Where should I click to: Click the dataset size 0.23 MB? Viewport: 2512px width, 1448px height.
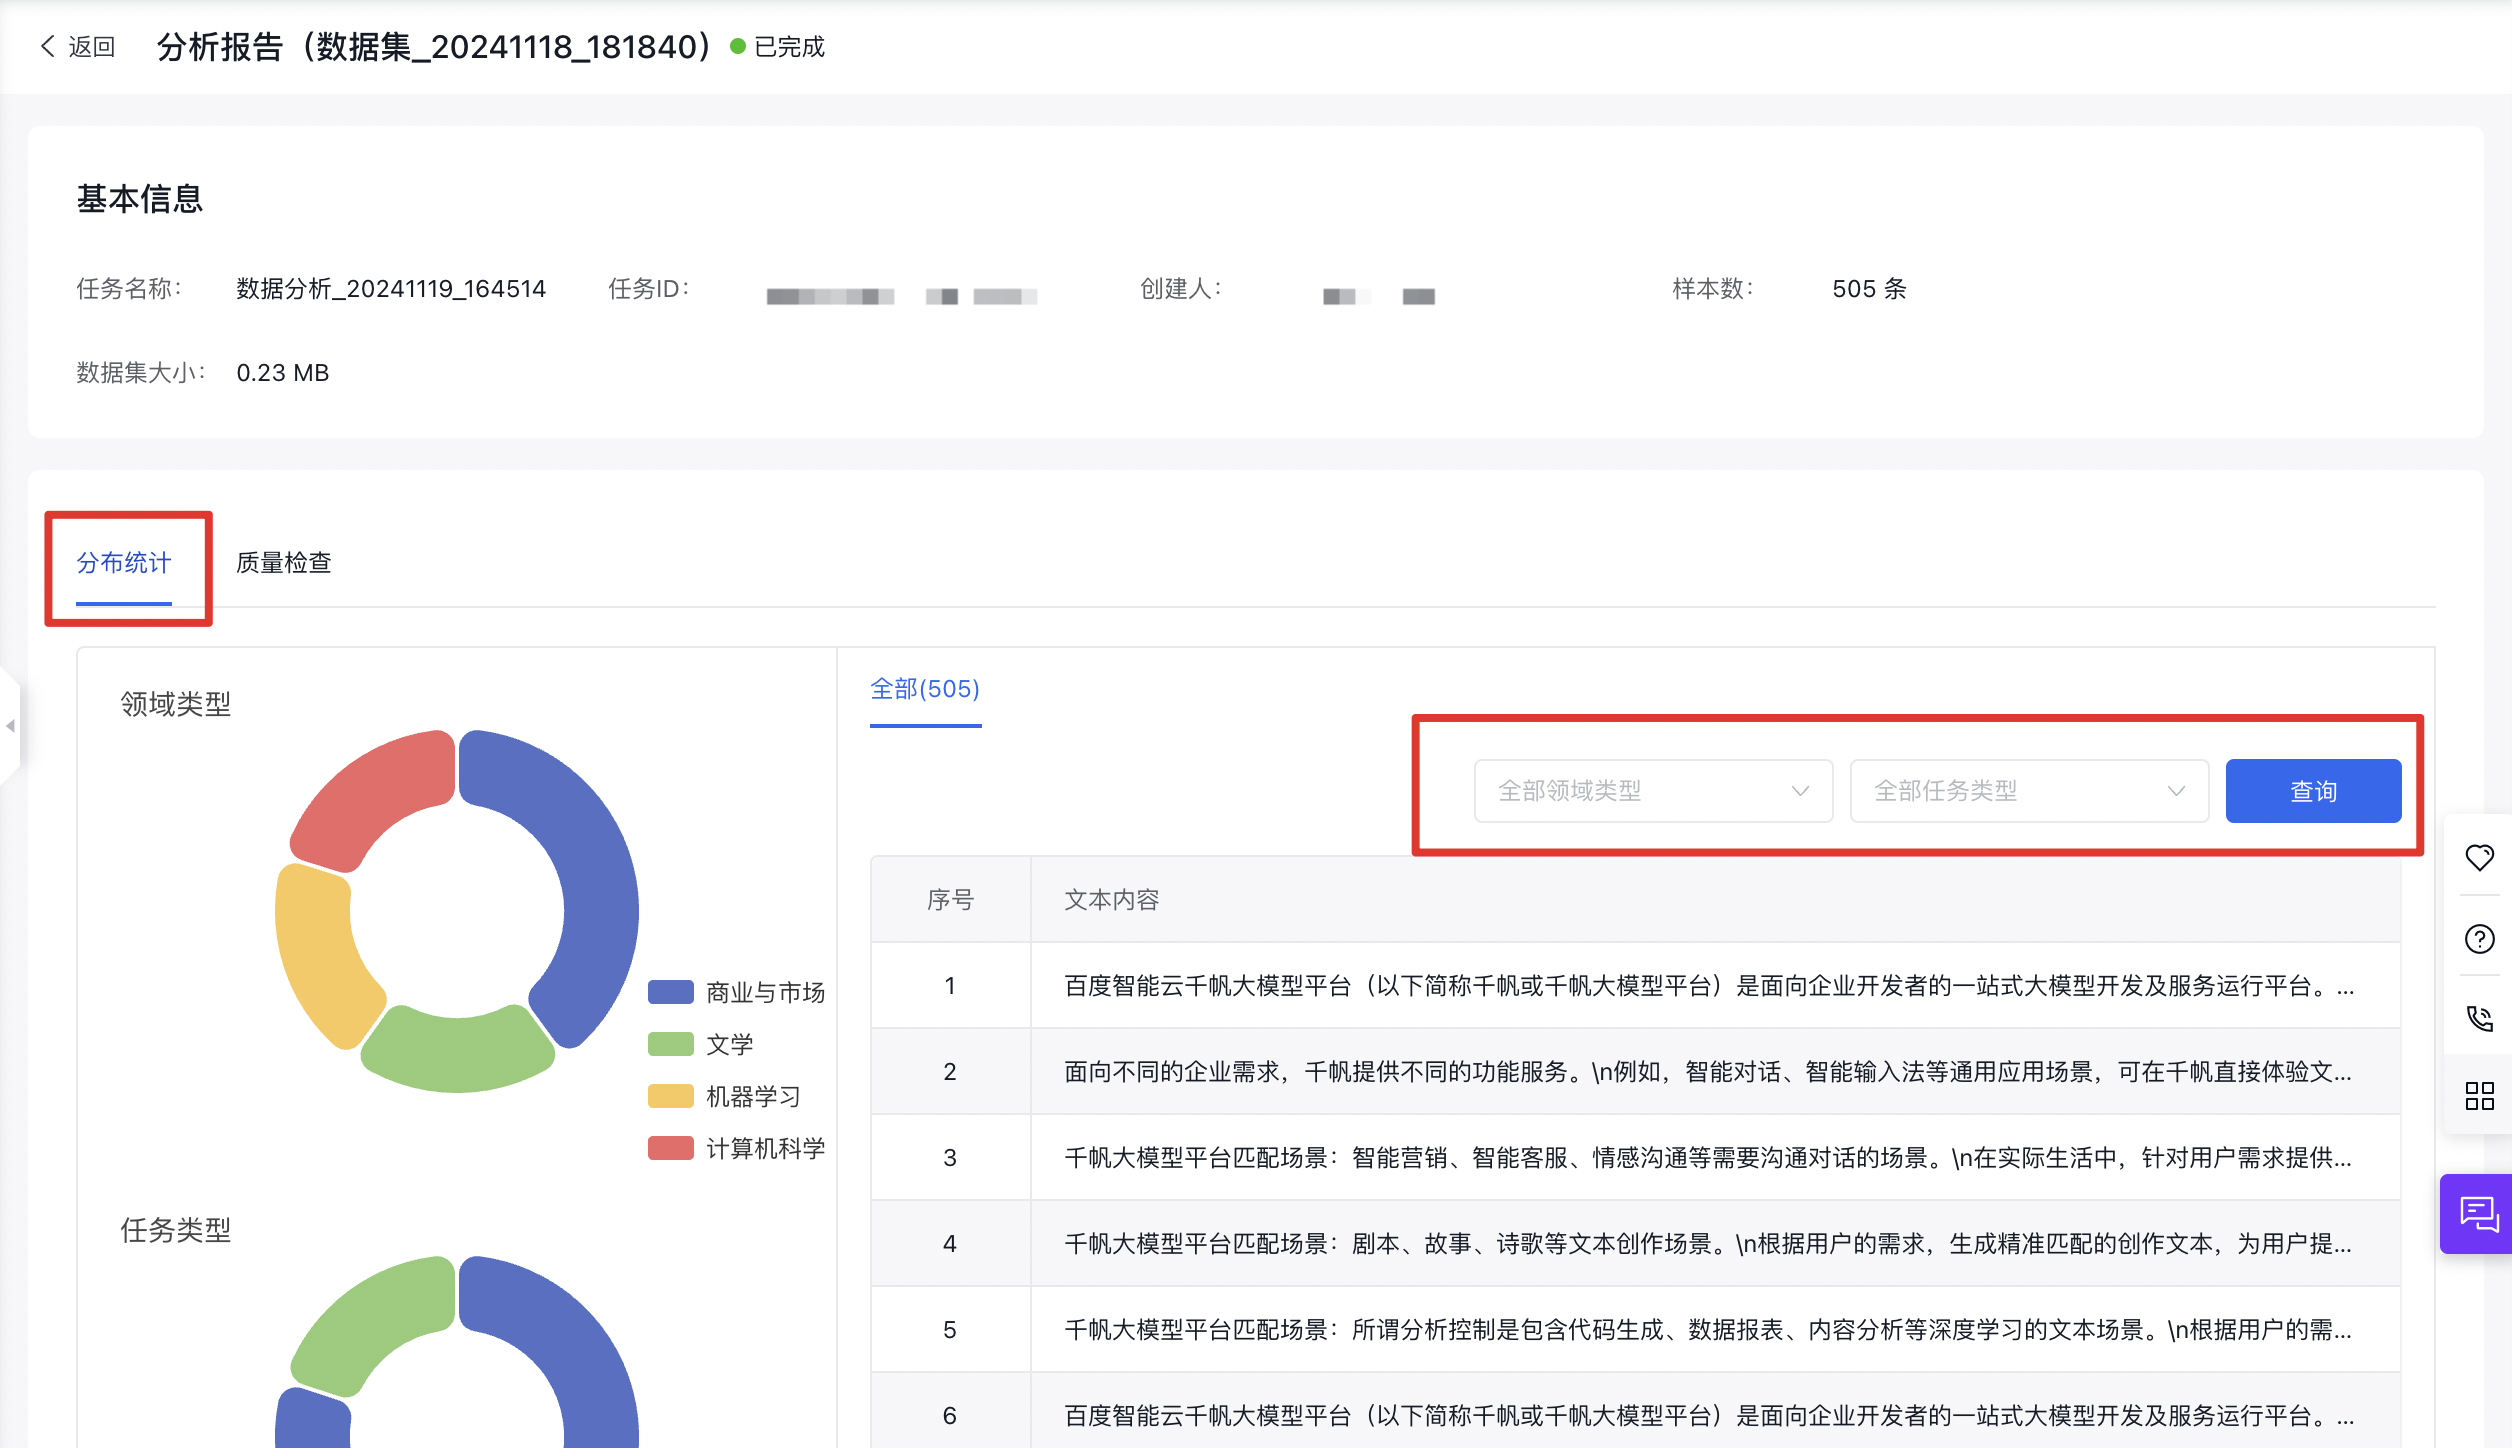283,373
